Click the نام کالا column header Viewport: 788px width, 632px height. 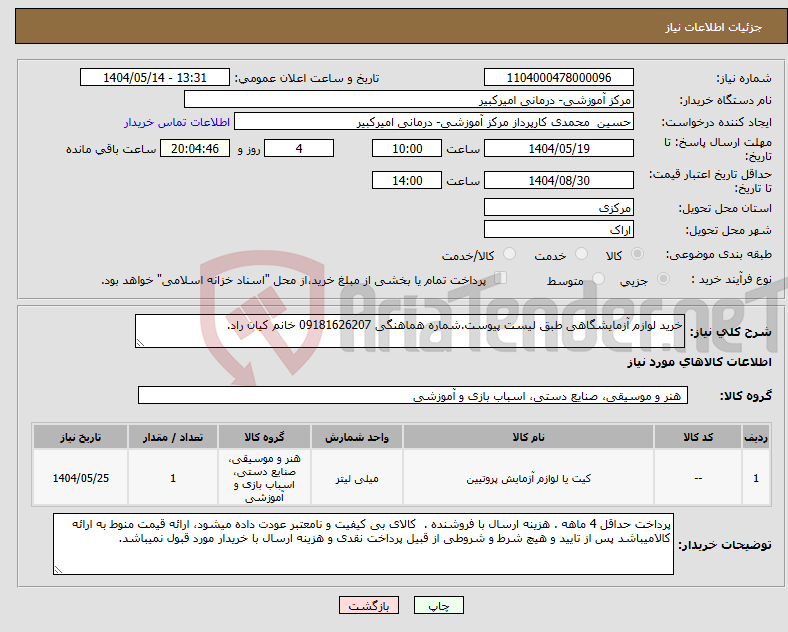click(528, 437)
